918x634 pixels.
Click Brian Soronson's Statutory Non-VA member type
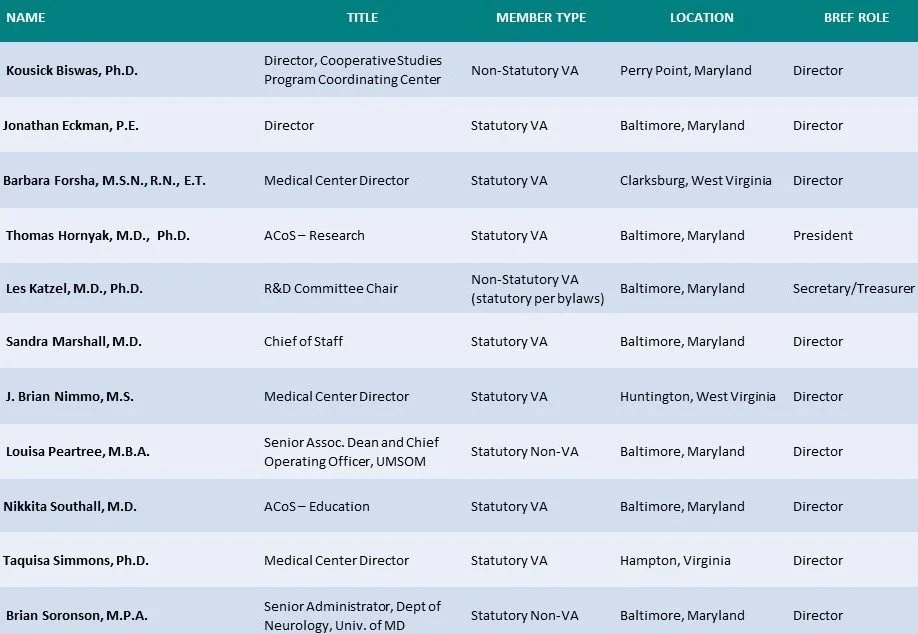pyautogui.click(x=525, y=615)
